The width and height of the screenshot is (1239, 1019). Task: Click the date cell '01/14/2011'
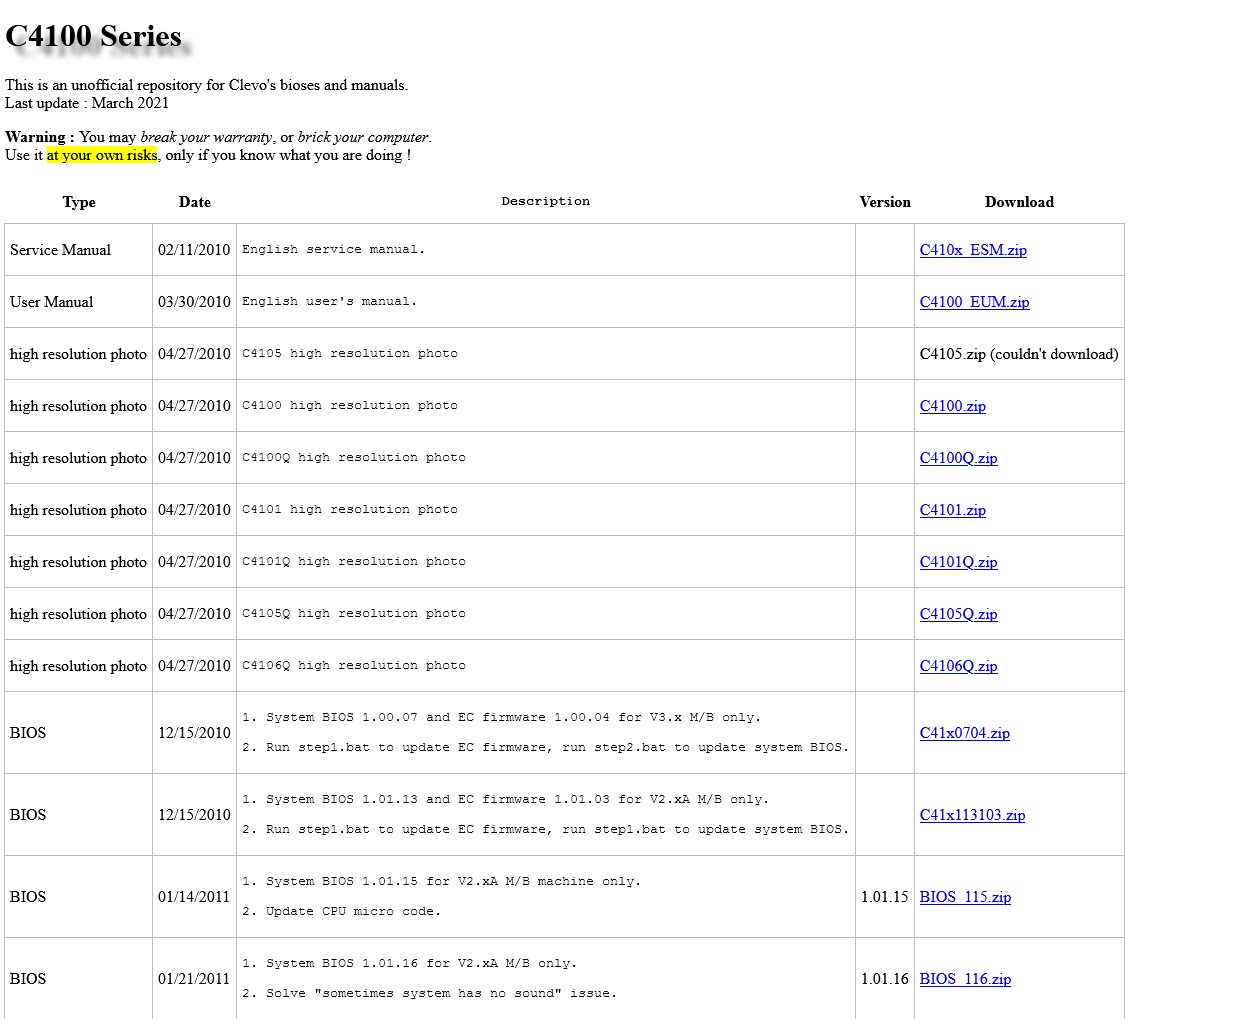pyautogui.click(x=194, y=897)
